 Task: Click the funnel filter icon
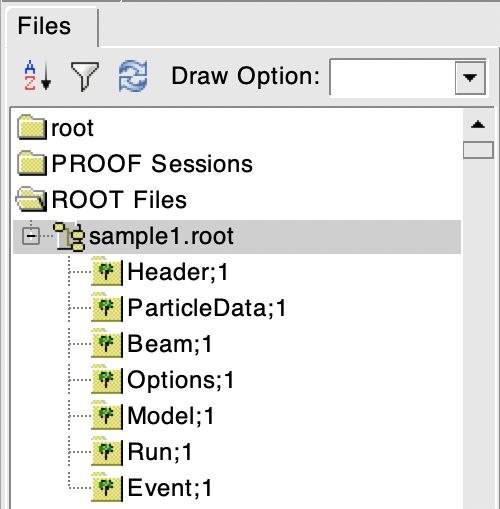pyautogui.click(x=85, y=76)
